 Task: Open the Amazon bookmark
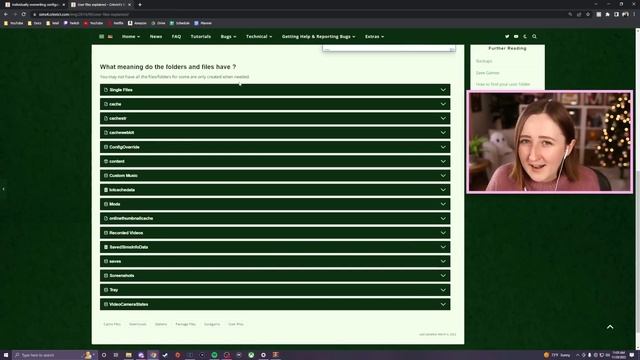(x=137, y=23)
